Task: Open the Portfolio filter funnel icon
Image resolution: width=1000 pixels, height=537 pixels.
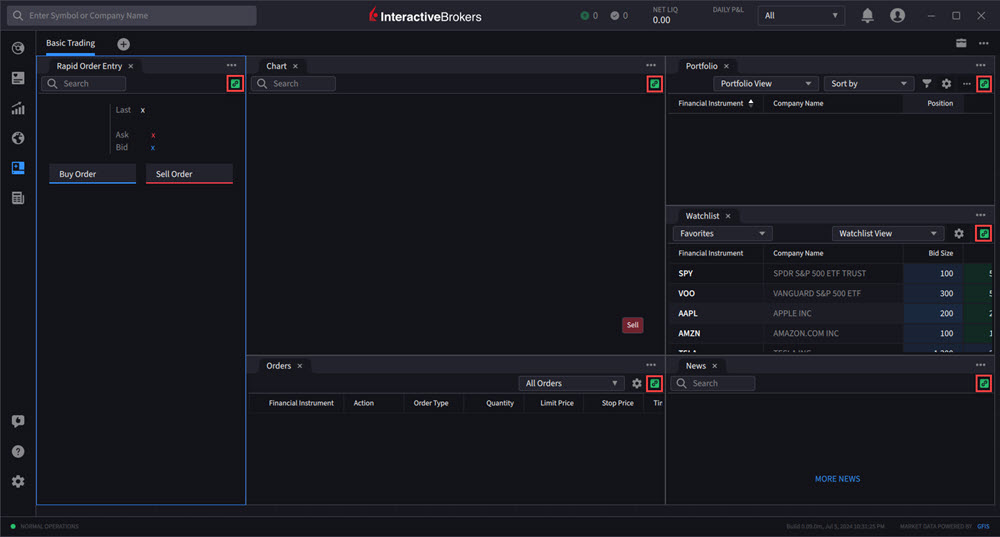Action: click(x=927, y=84)
